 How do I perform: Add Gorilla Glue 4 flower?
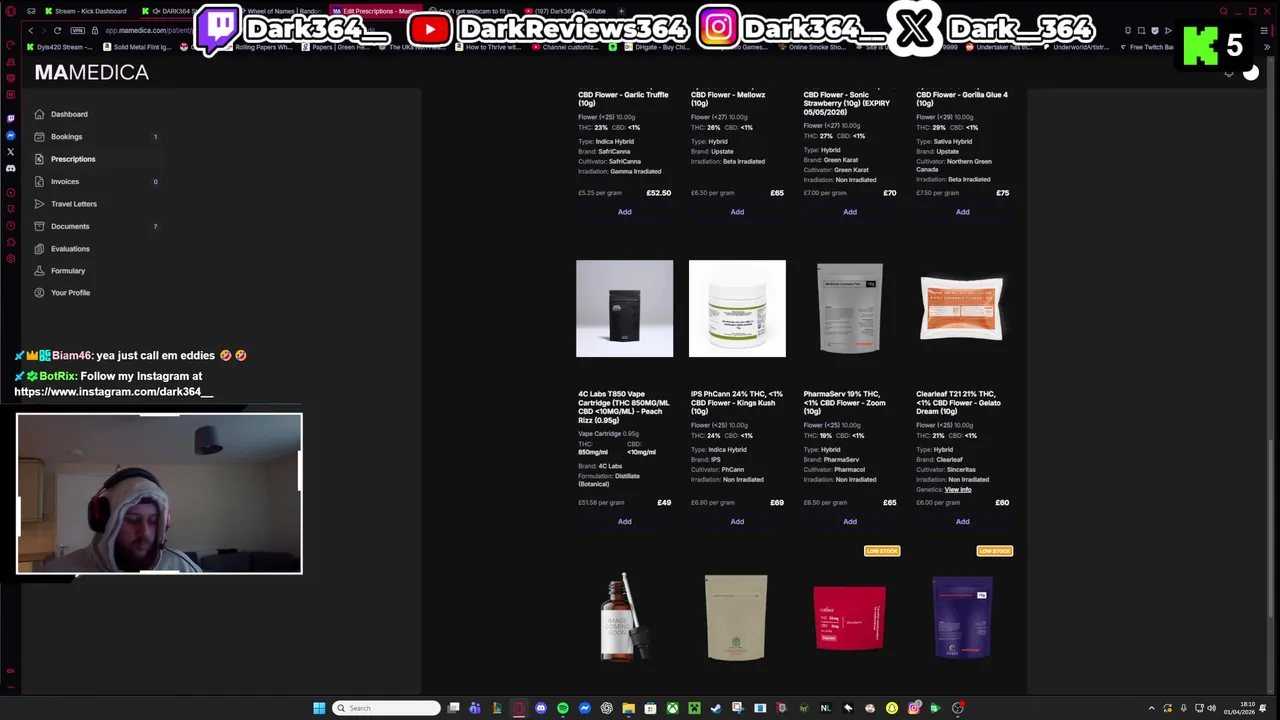[962, 212]
